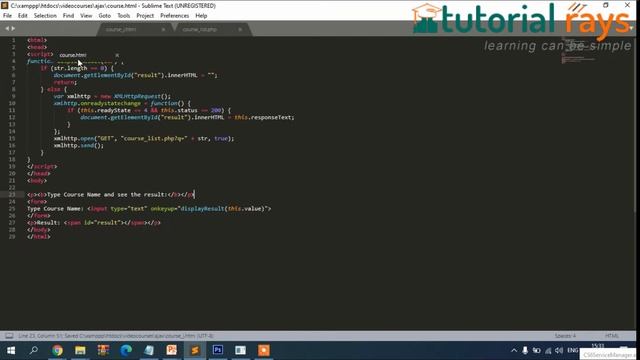Image resolution: width=640 pixels, height=360 pixels.
Task: Open the Project menu
Action: (145, 16)
